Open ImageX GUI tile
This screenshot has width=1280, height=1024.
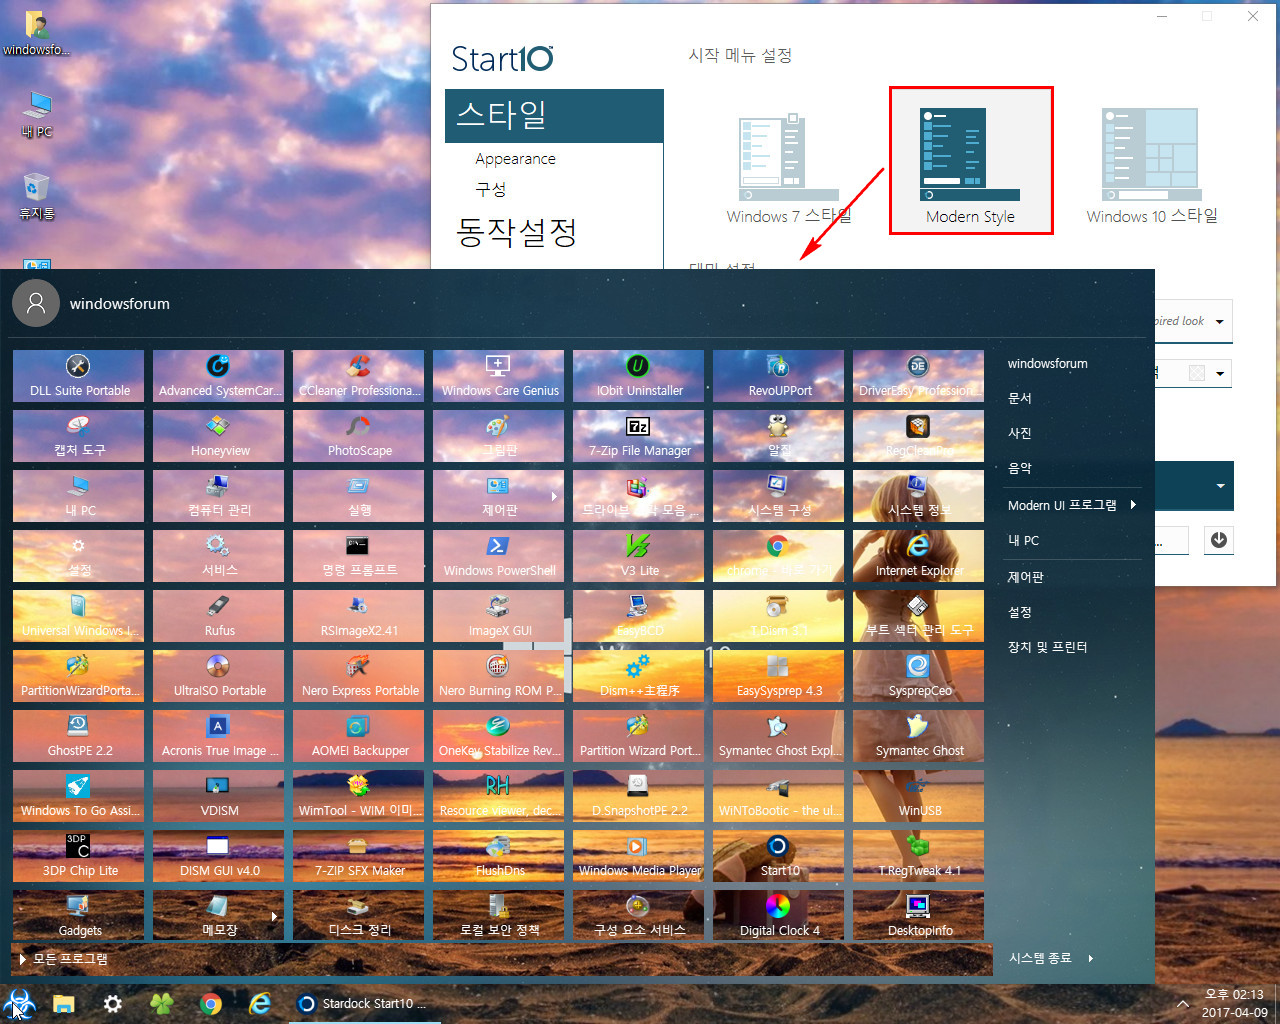coord(499,616)
